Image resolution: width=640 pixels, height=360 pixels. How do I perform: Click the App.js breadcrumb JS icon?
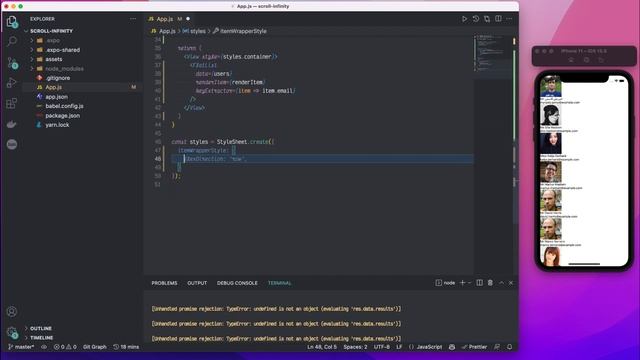[153, 31]
